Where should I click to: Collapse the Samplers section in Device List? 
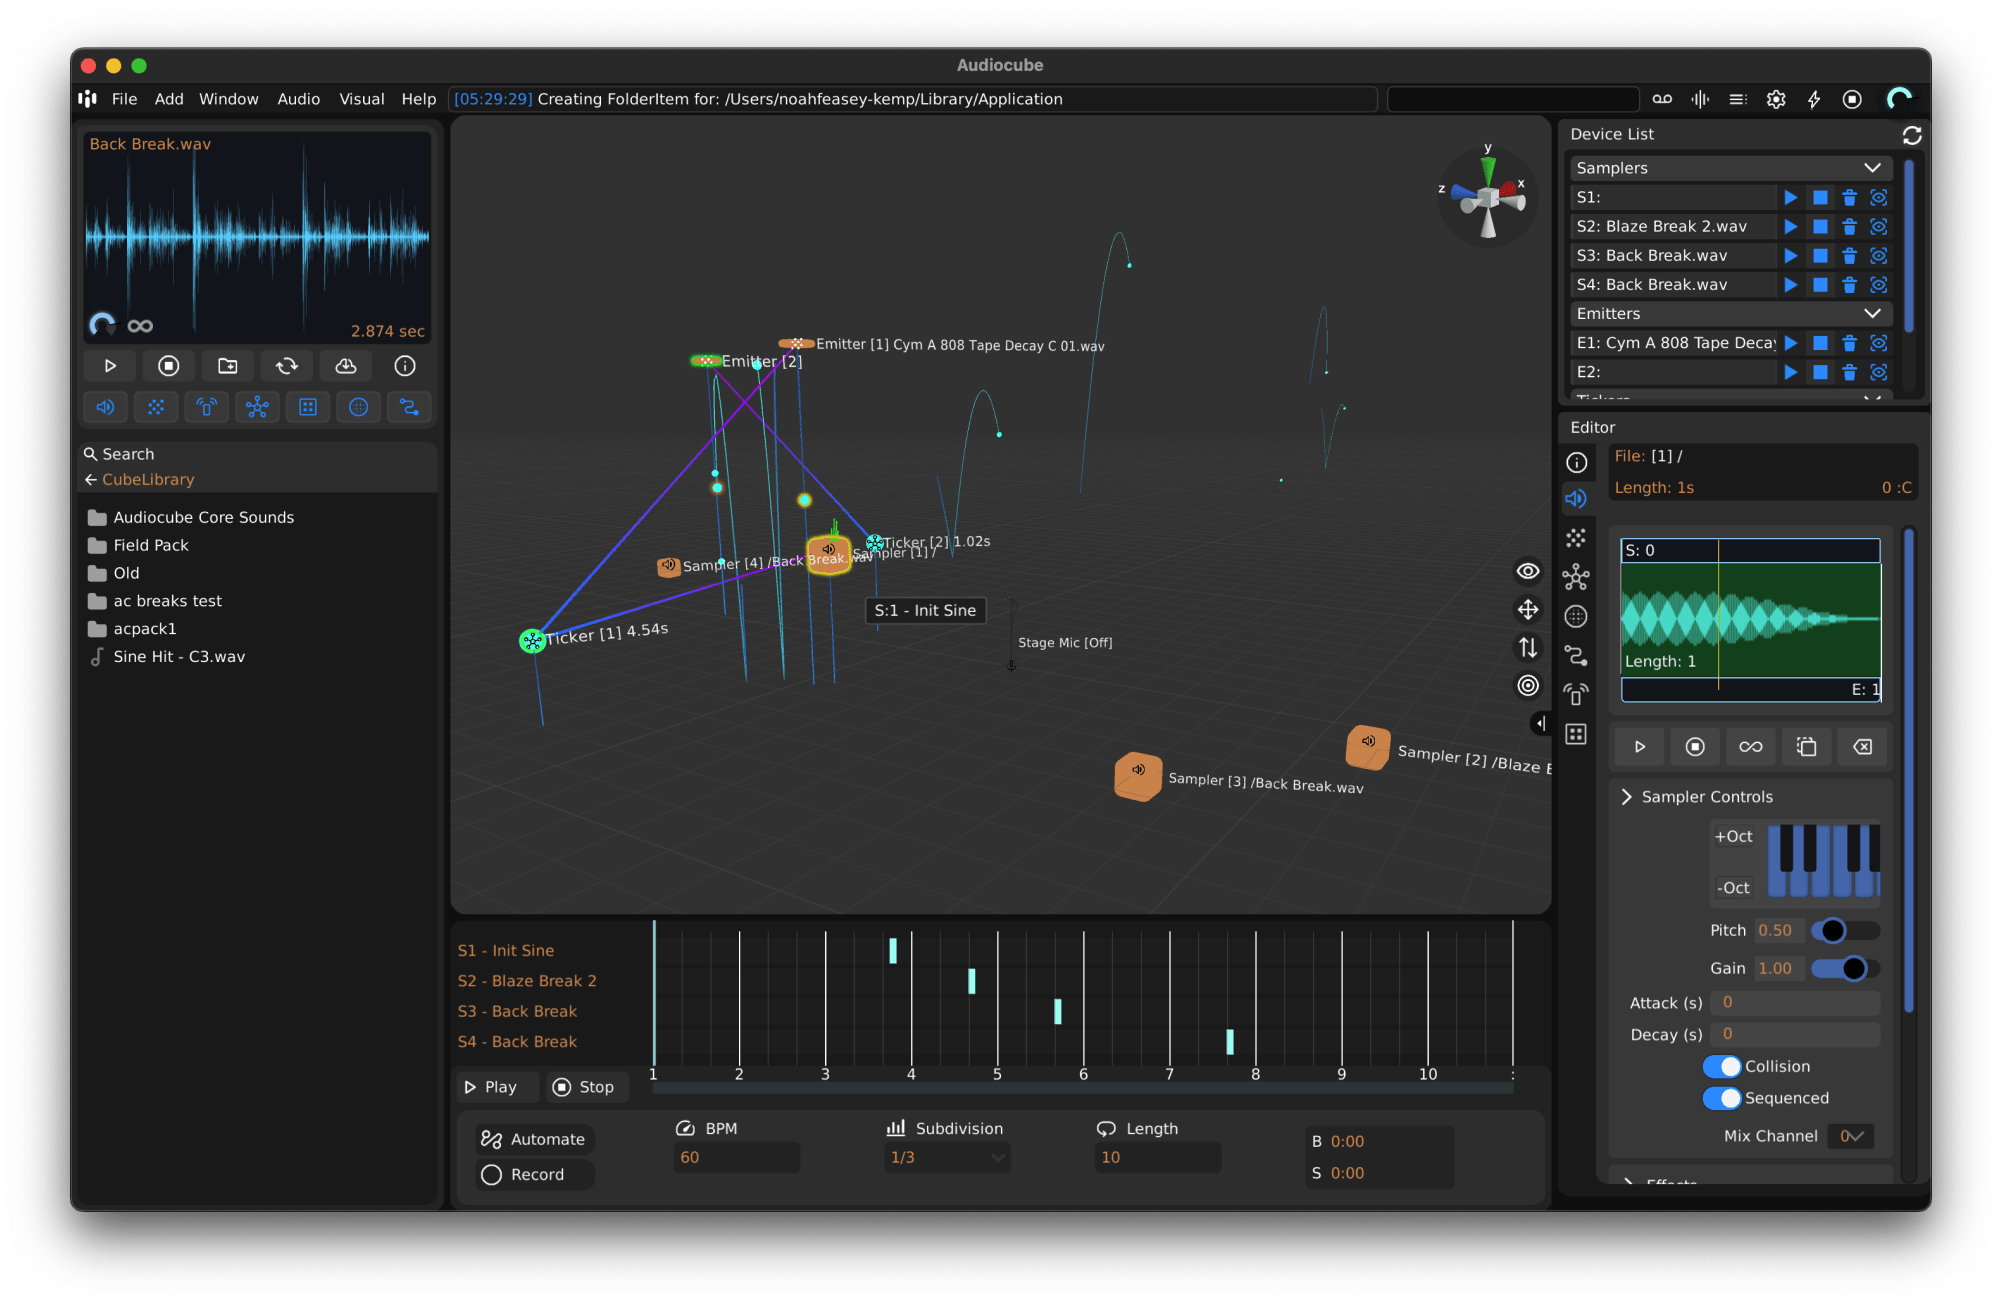1872,168
